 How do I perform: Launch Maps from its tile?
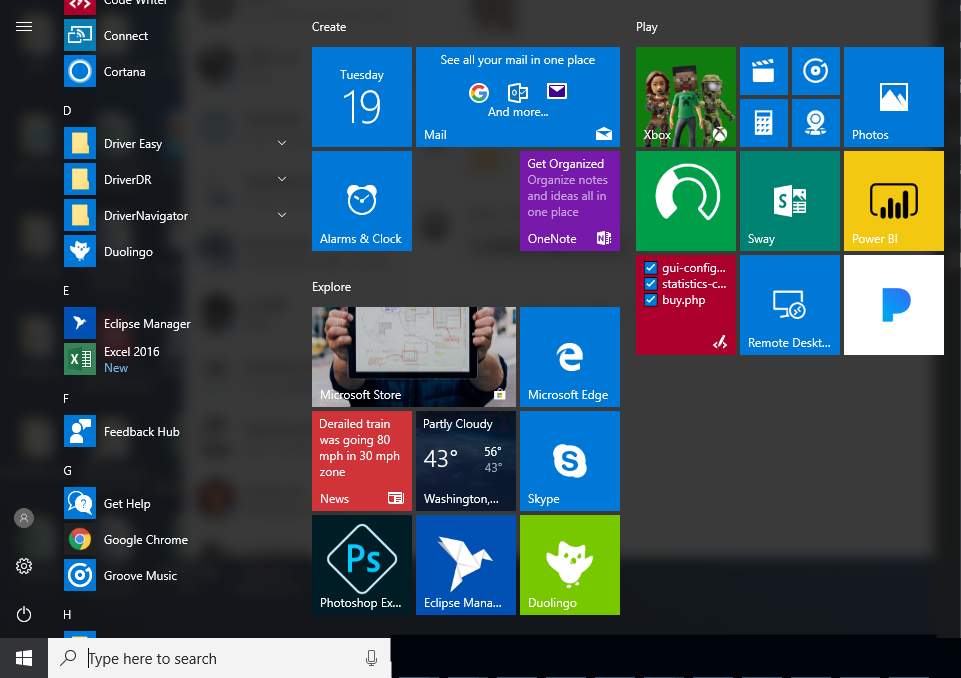point(816,122)
